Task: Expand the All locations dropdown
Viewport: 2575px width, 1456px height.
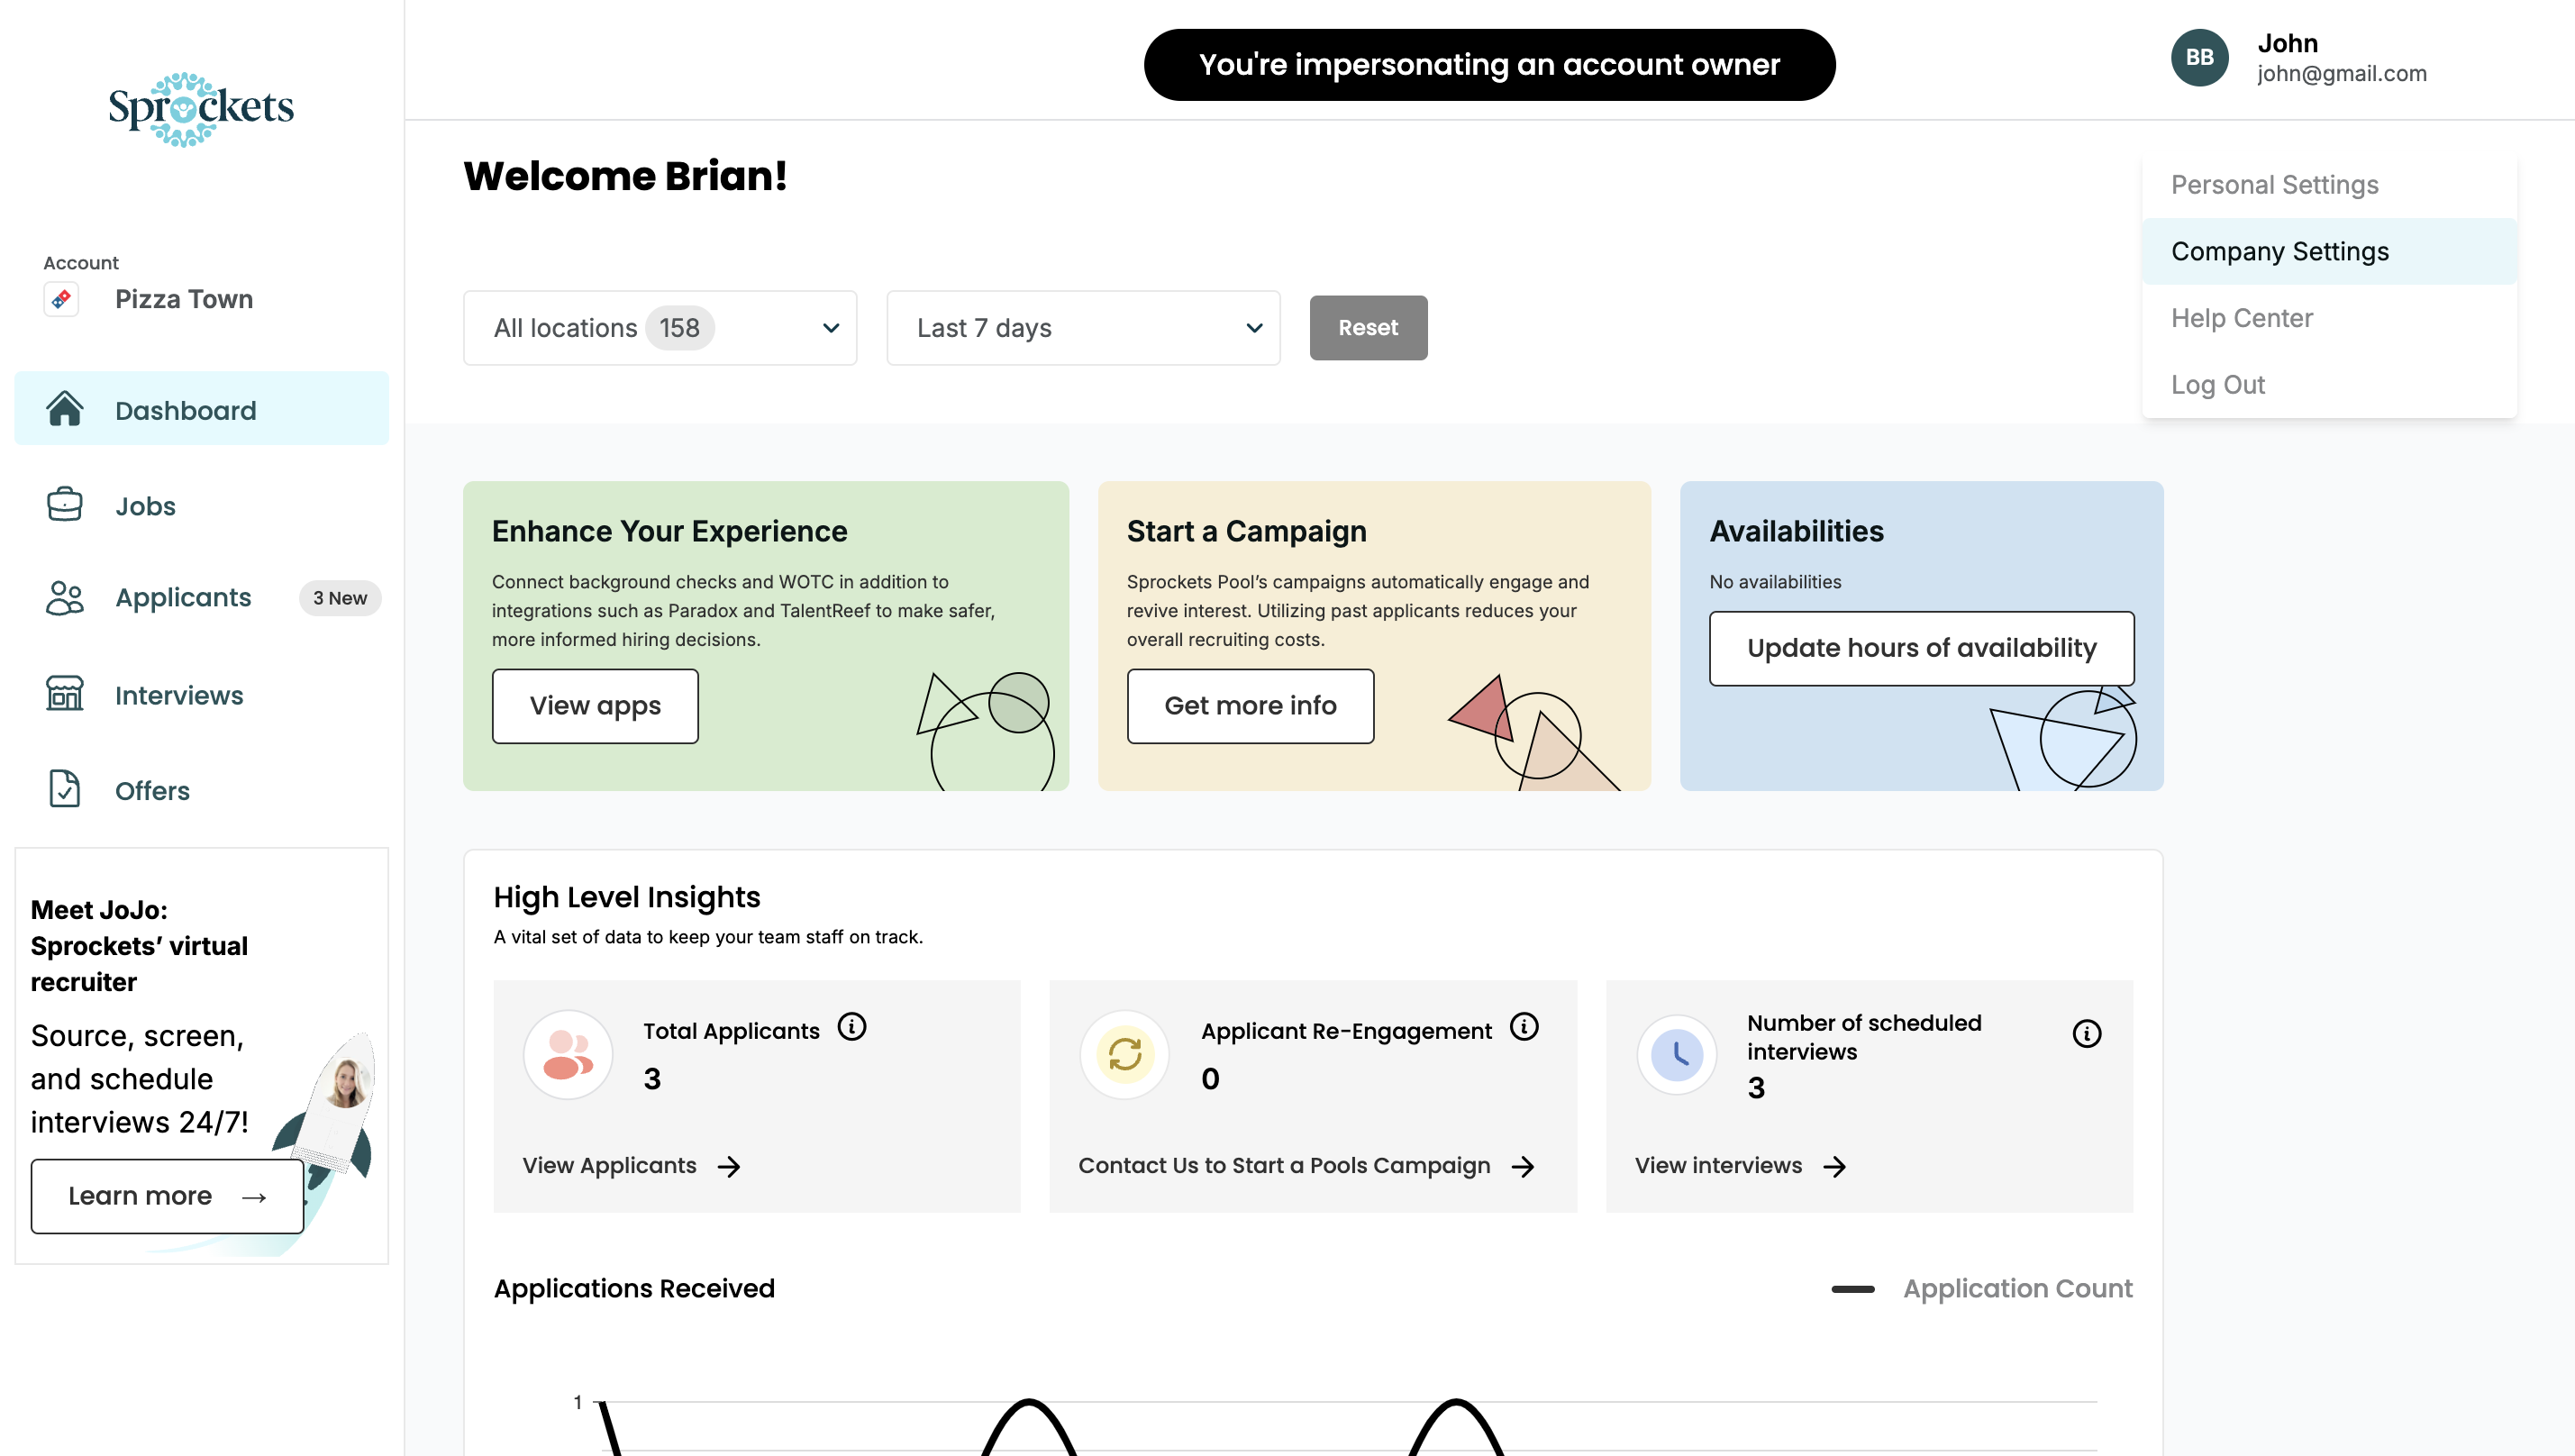Action: [660, 328]
